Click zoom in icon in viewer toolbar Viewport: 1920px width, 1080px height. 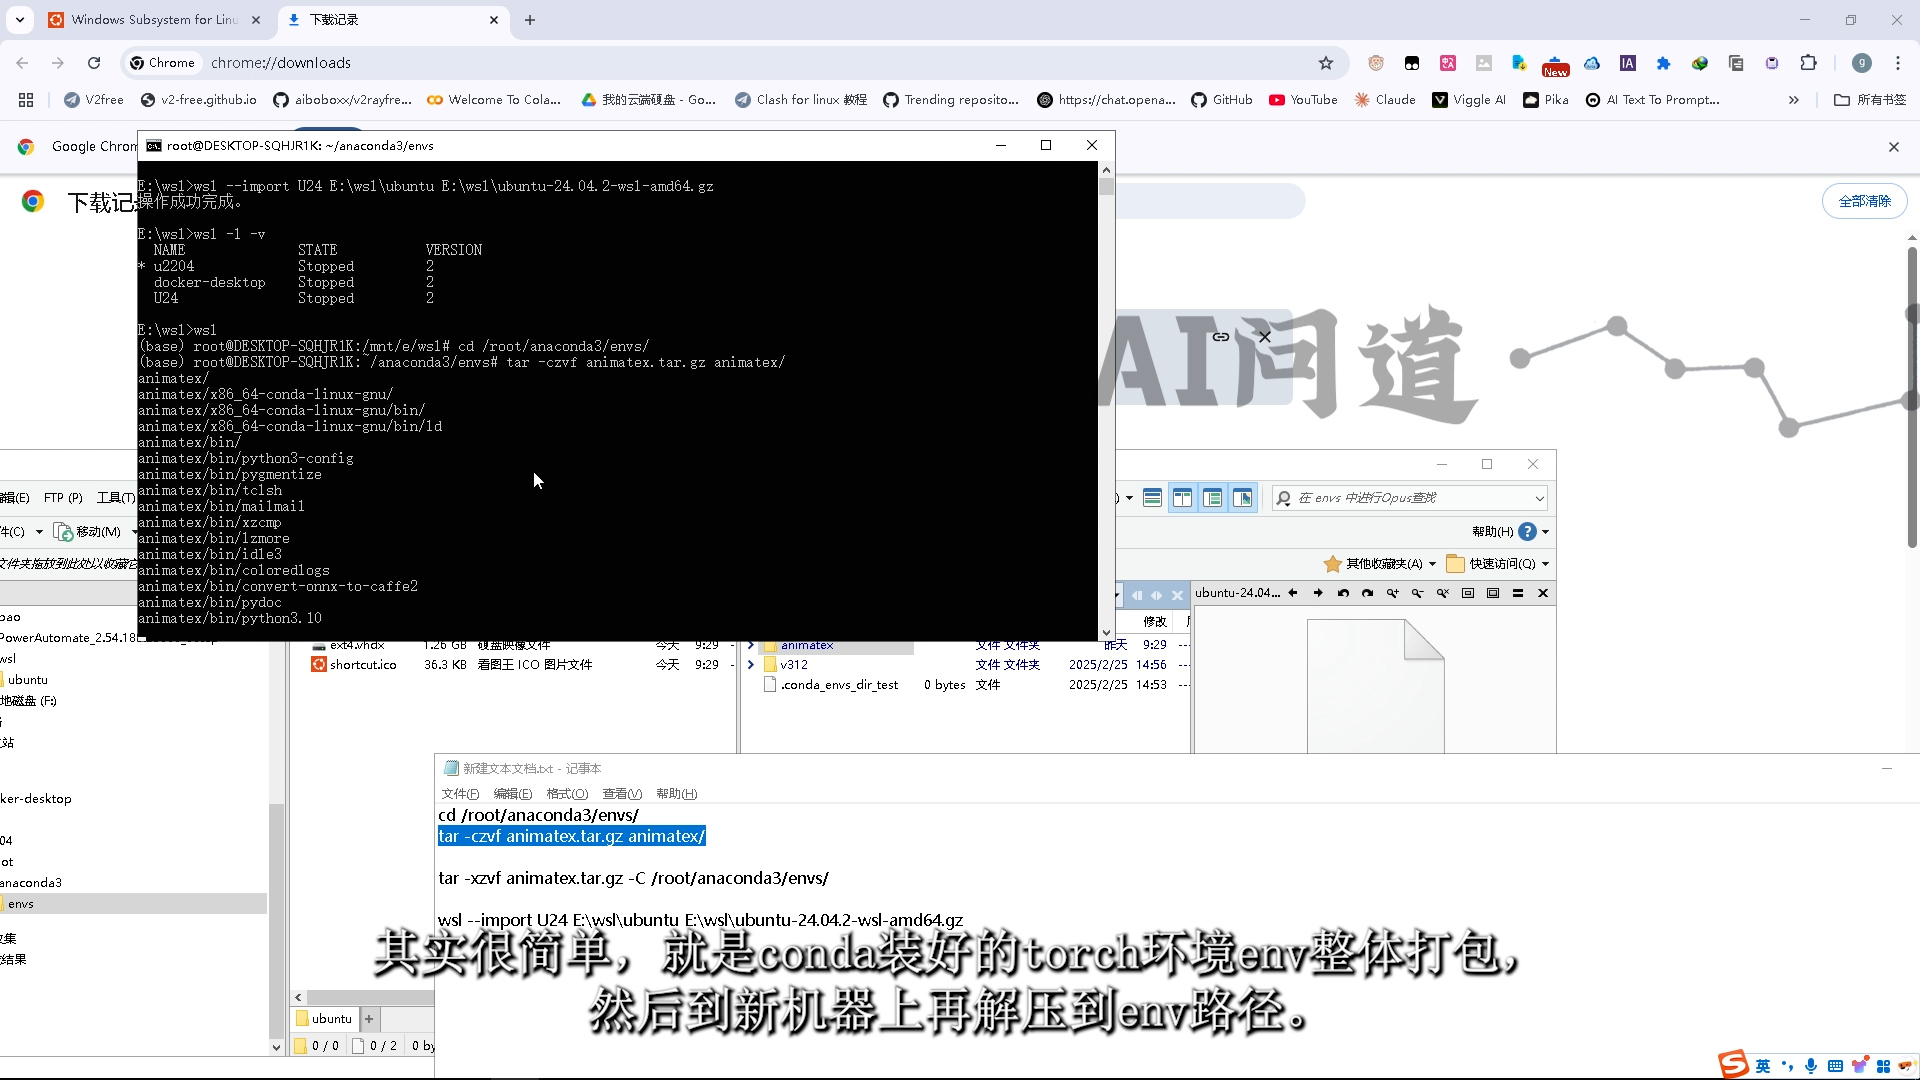[x=1392, y=594]
